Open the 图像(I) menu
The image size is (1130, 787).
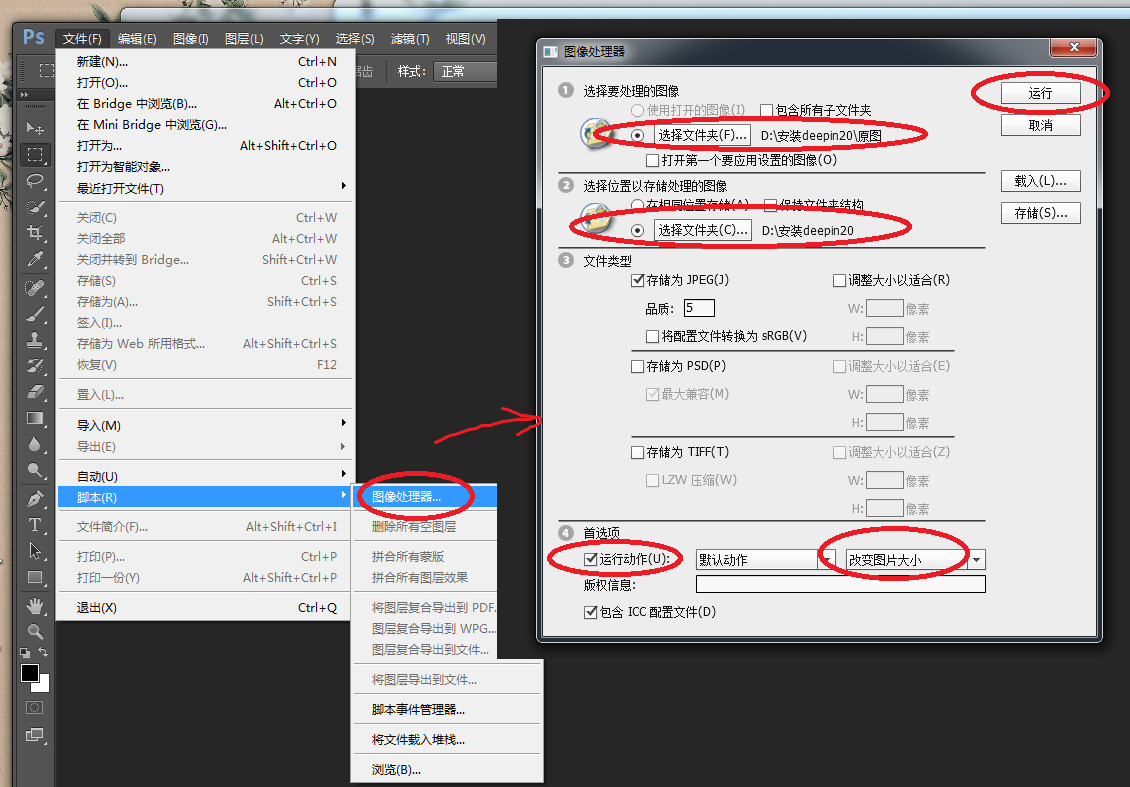click(x=190, y=38)
